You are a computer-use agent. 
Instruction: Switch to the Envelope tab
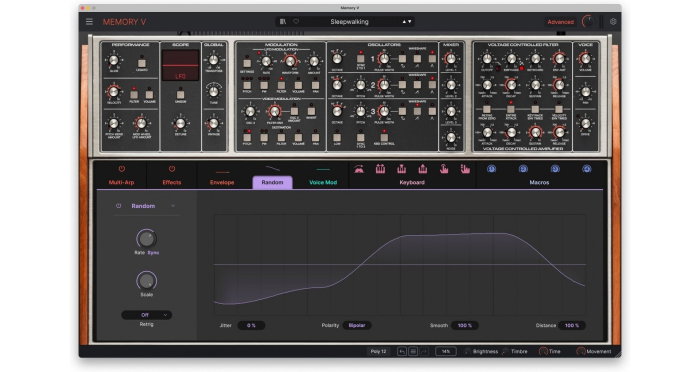(222, 182)
